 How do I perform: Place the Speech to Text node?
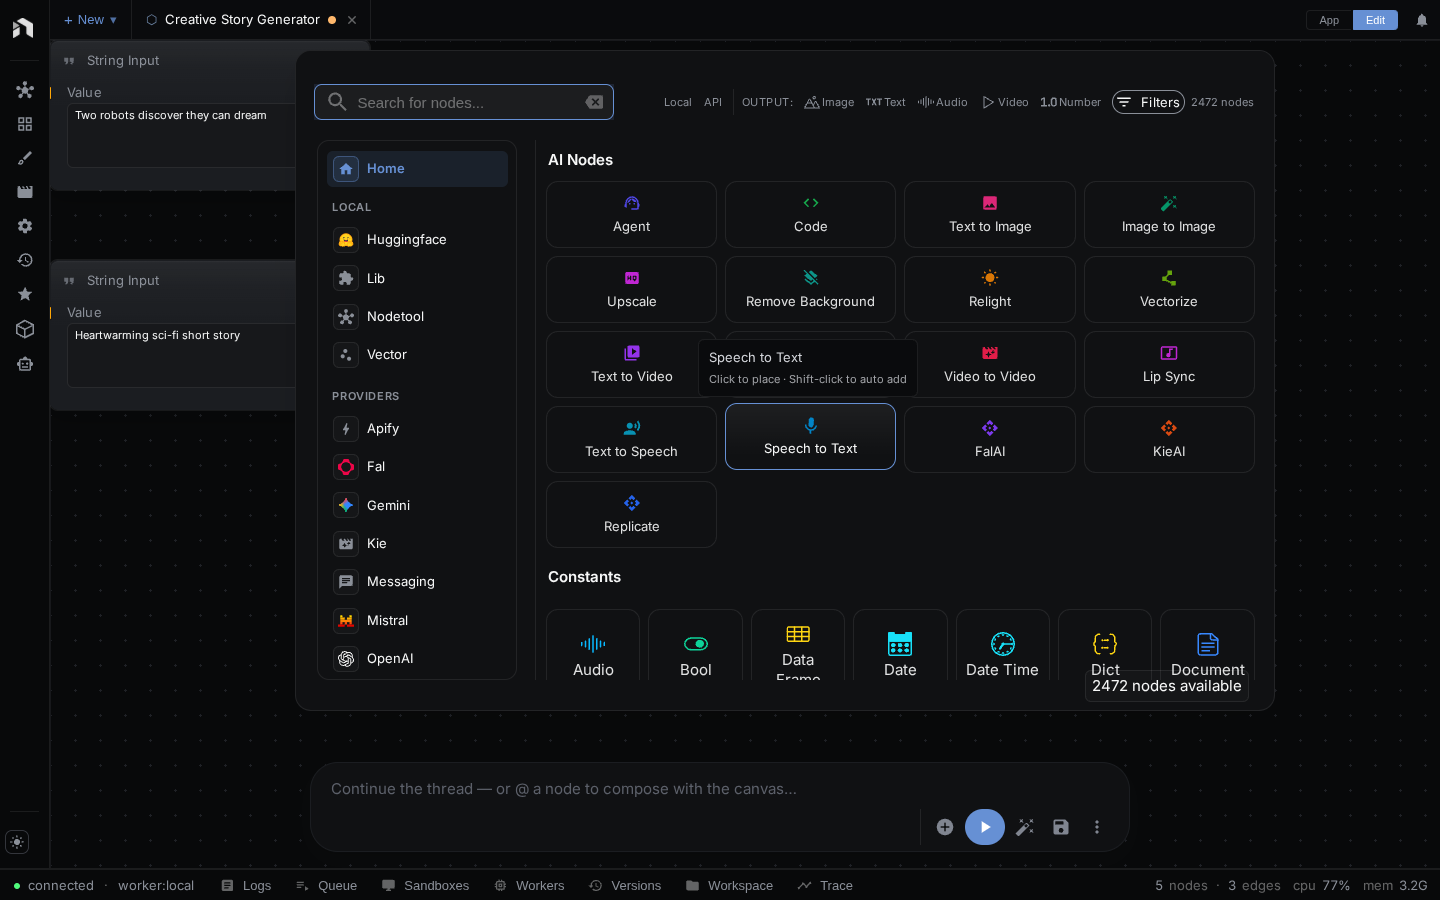pos(810,436)
